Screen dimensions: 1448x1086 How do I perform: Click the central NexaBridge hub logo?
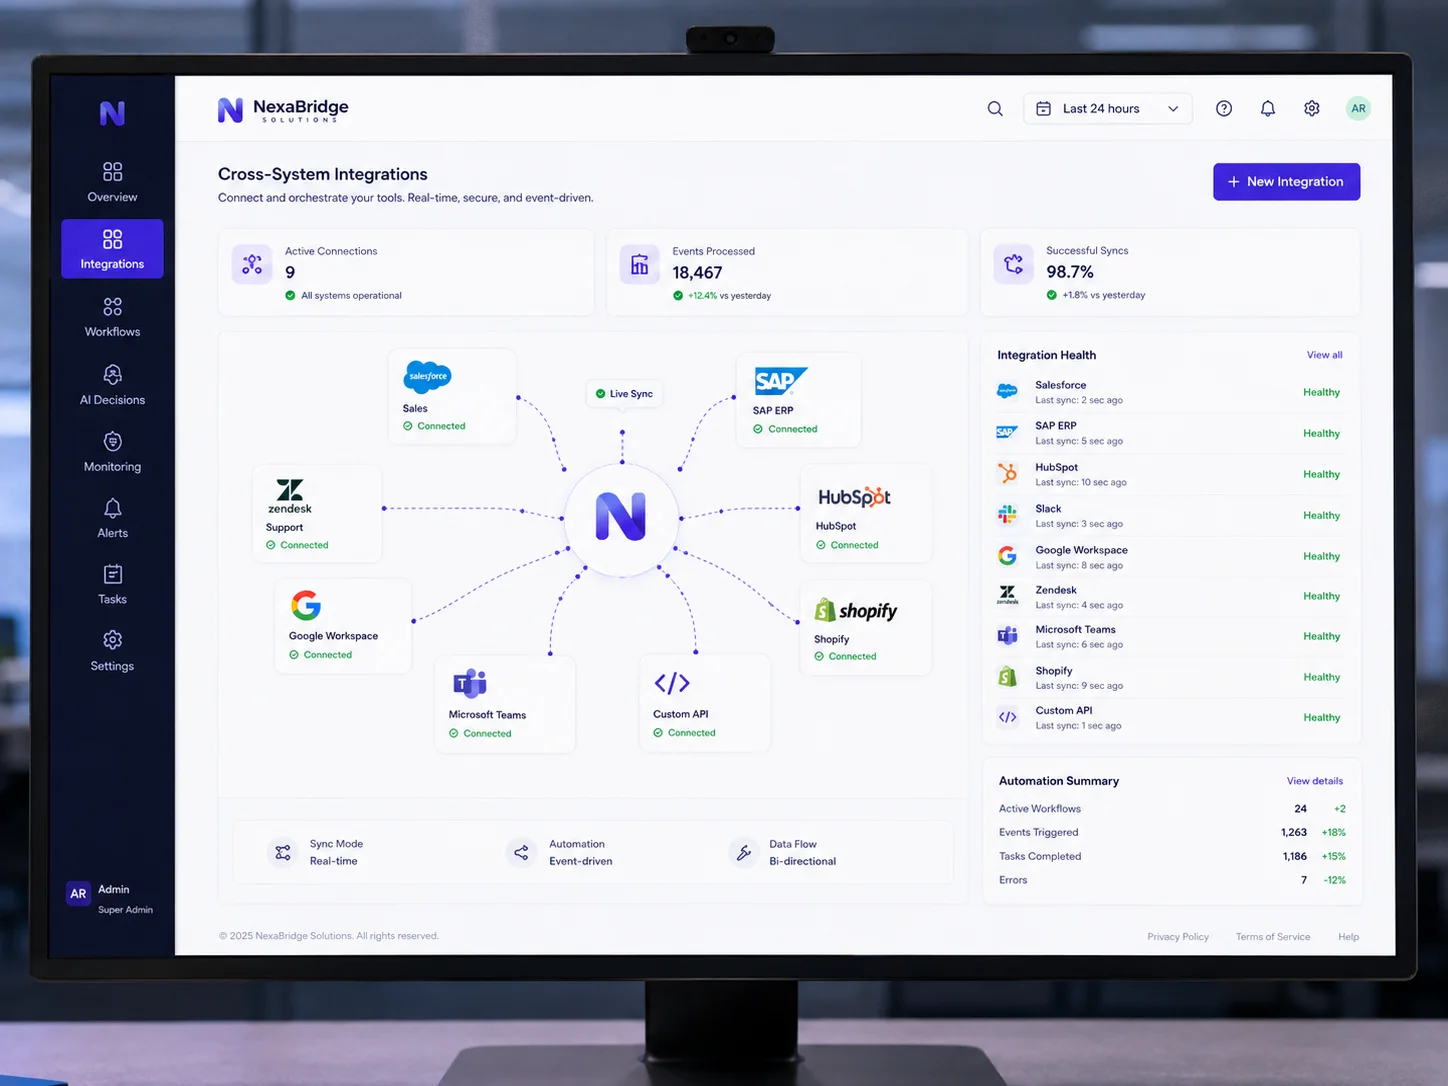[x=621, y=517]
